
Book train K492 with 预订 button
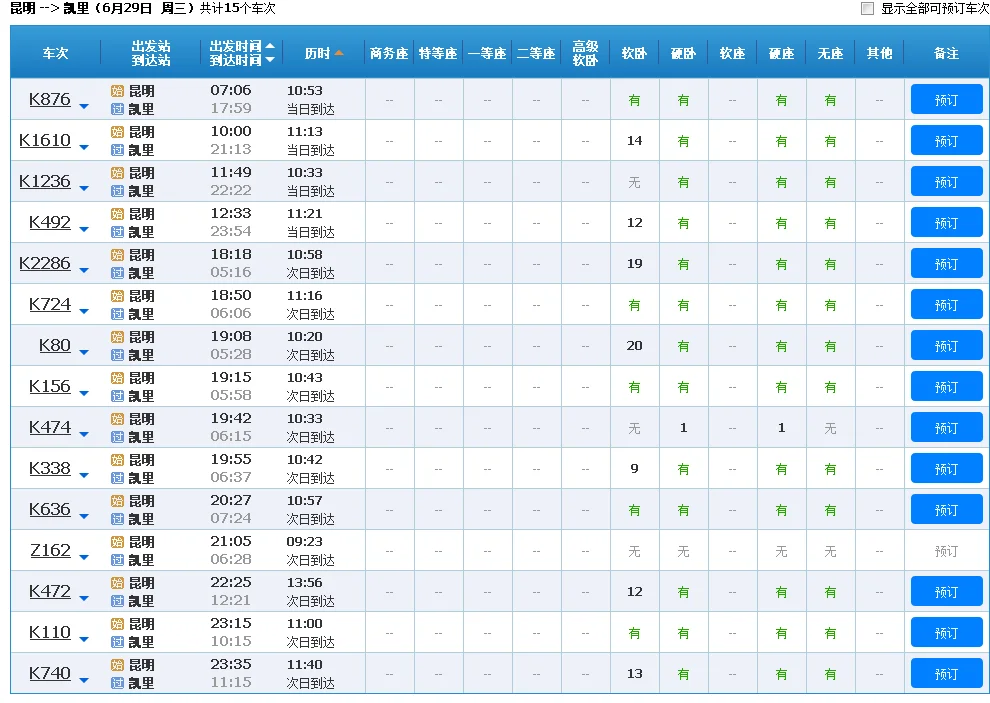click(946, 223)
